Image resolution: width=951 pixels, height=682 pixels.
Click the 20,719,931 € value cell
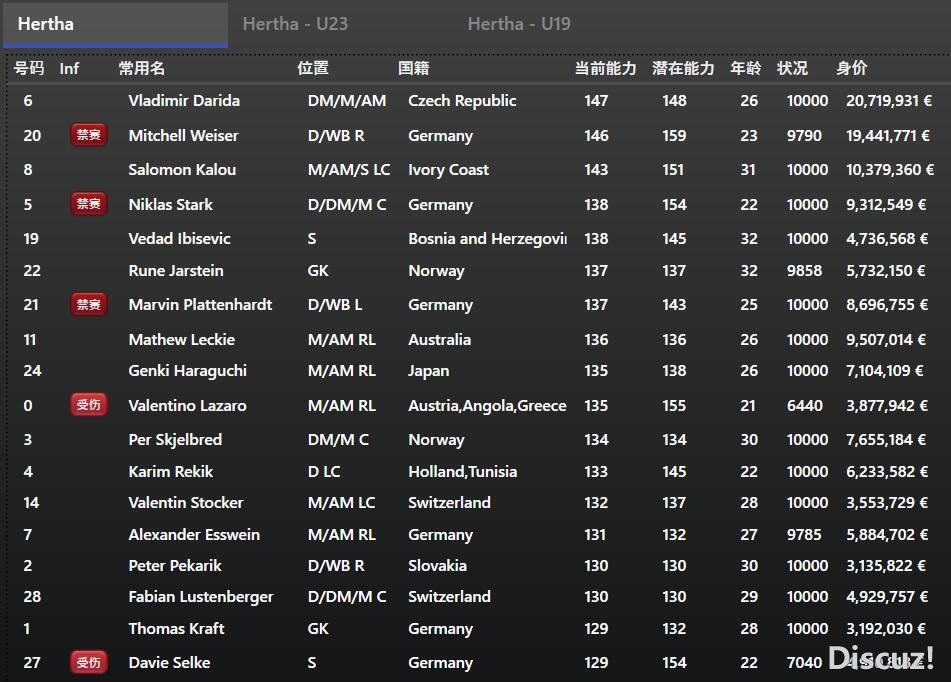(x=889, y=101)
